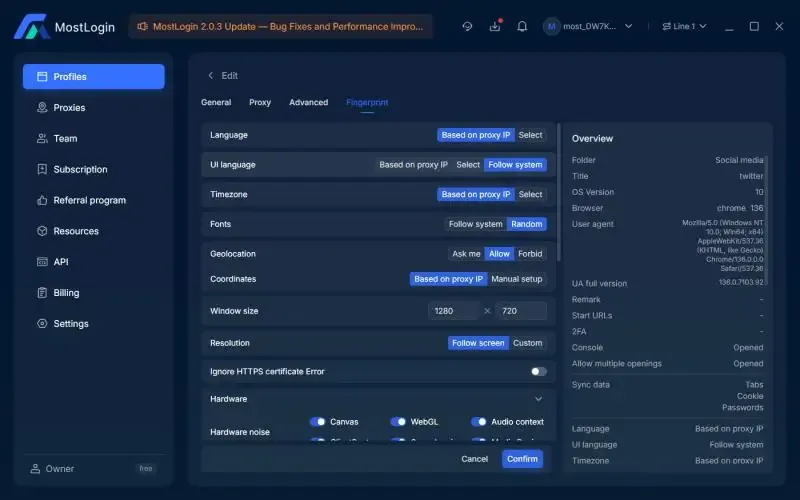
Task: Go back using the Edit arrow
Action: click(211, 76)
